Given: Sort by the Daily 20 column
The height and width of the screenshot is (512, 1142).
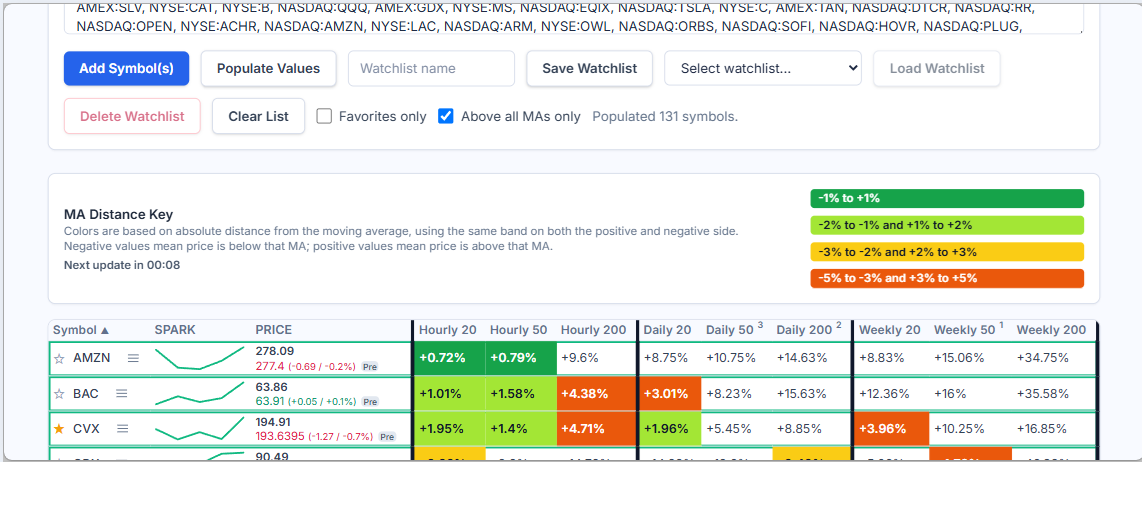Looking at the screenshot, I should pyautogui.click(x=667, y=330).
